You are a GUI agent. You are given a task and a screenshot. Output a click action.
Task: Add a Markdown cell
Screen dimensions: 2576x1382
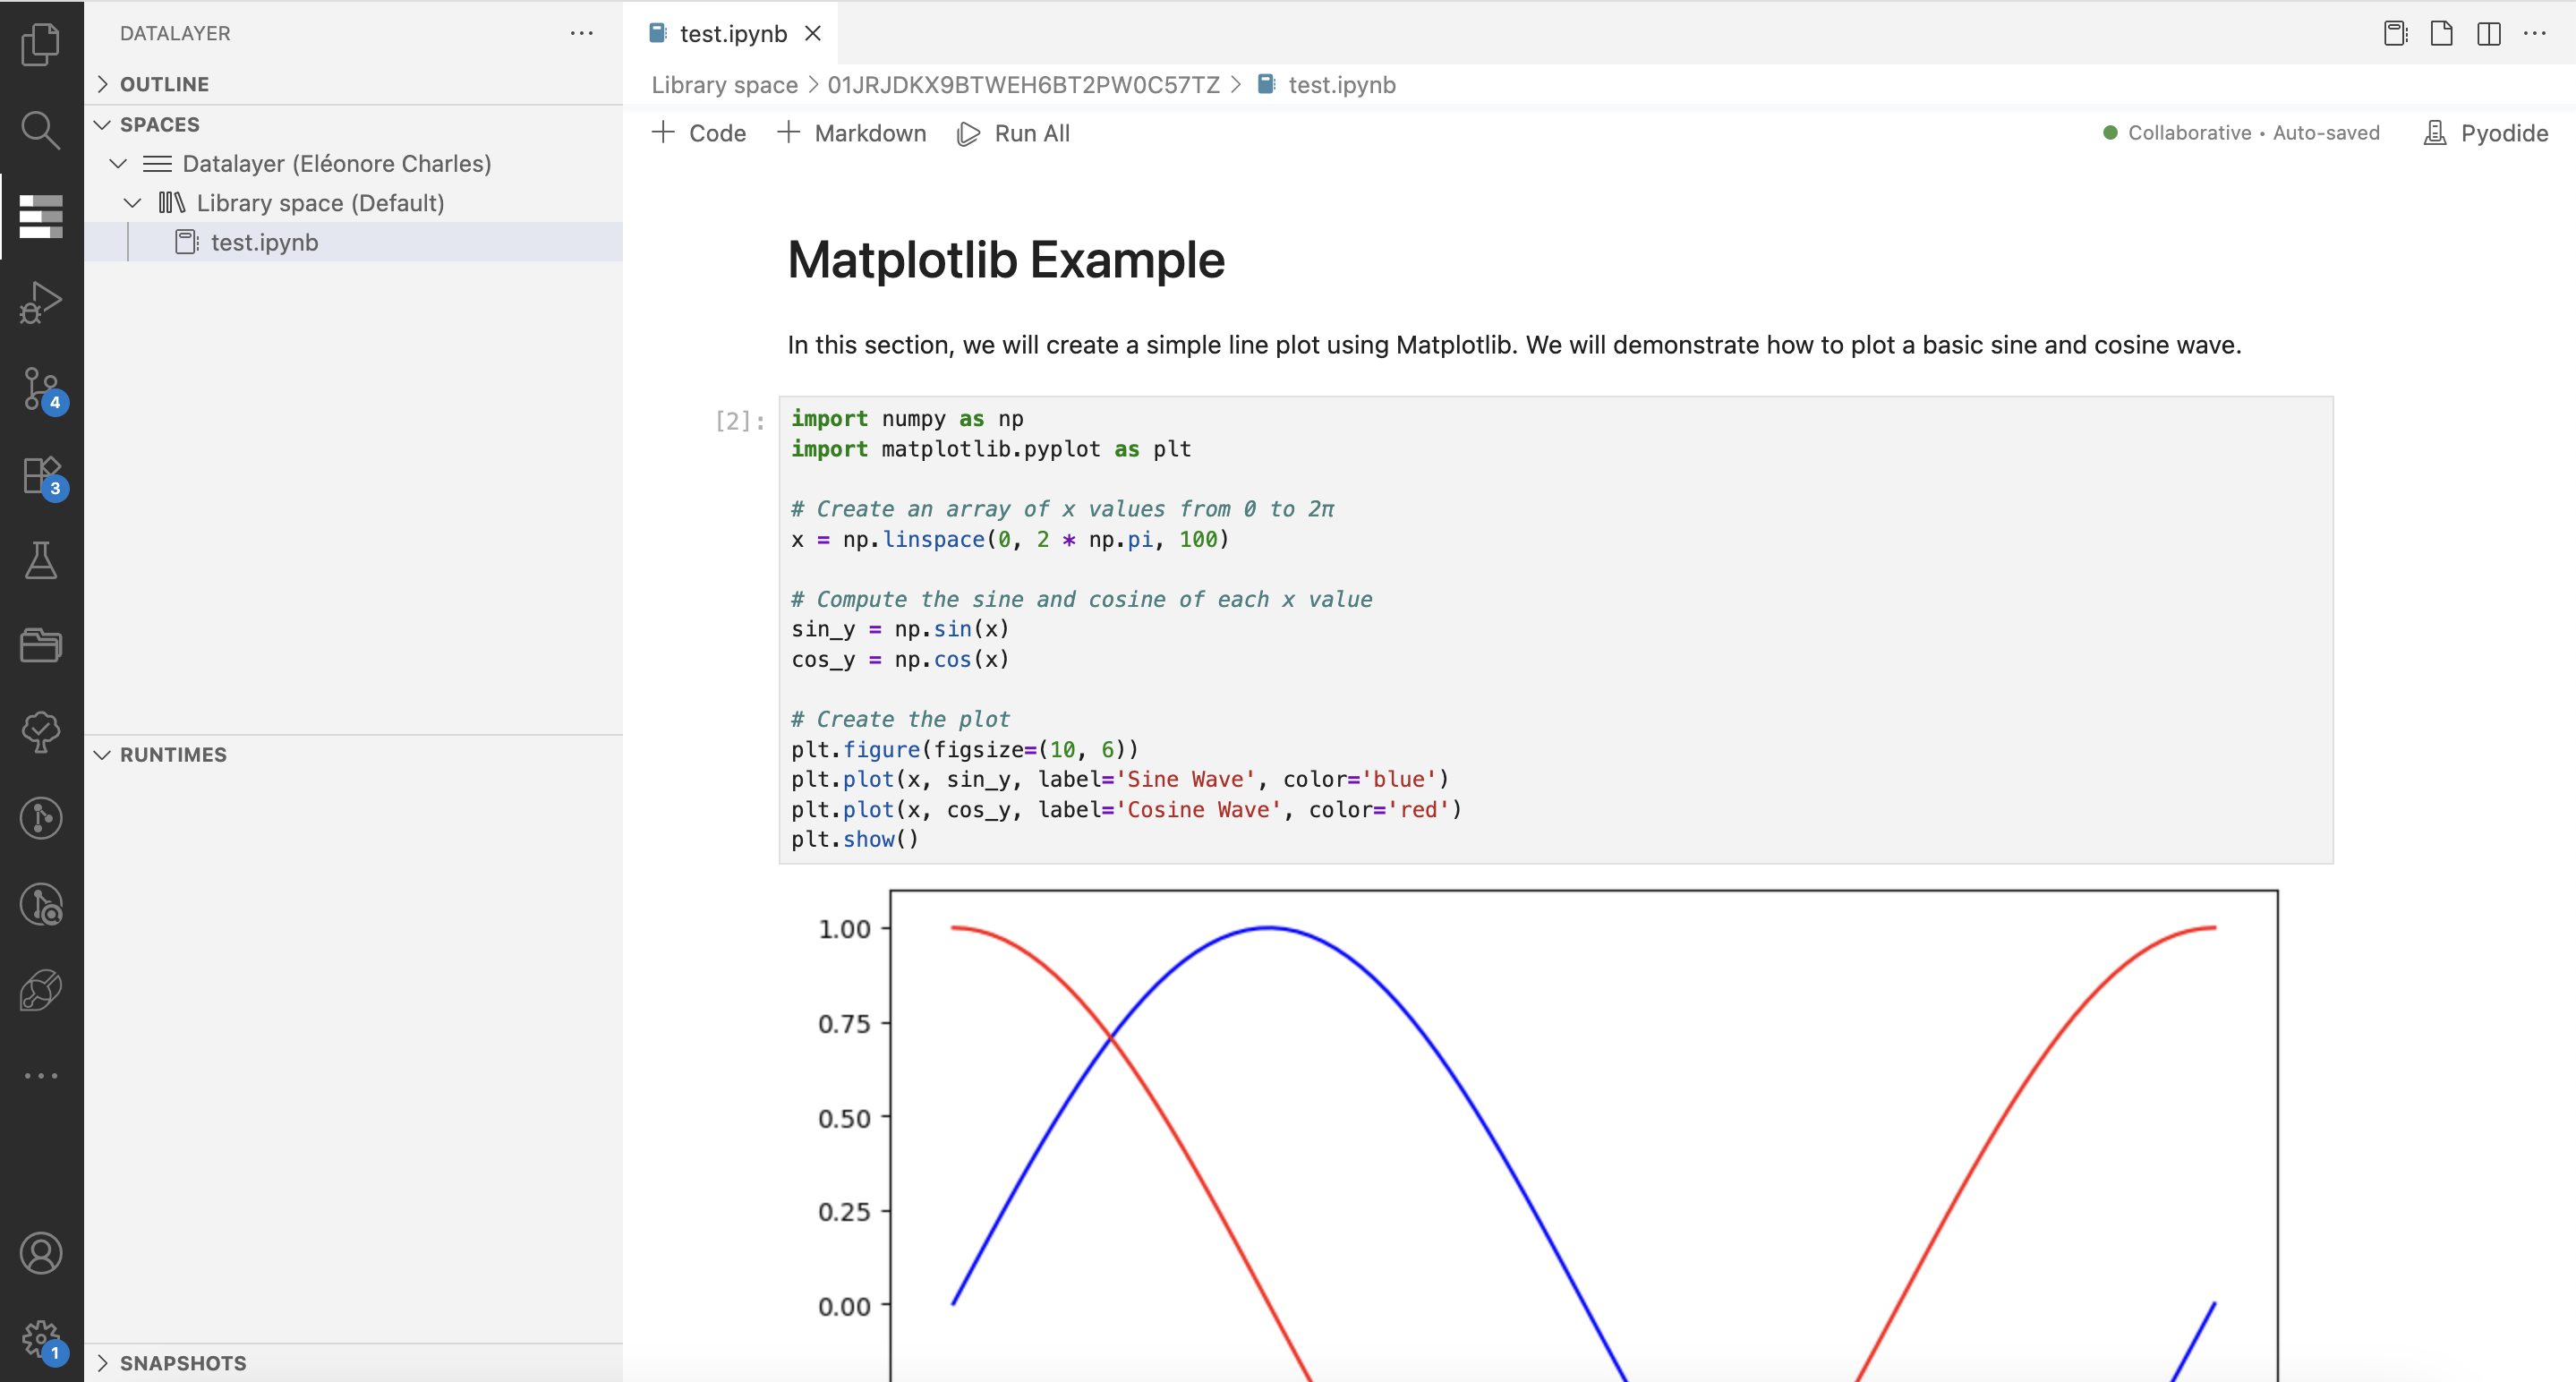[852, 133]
